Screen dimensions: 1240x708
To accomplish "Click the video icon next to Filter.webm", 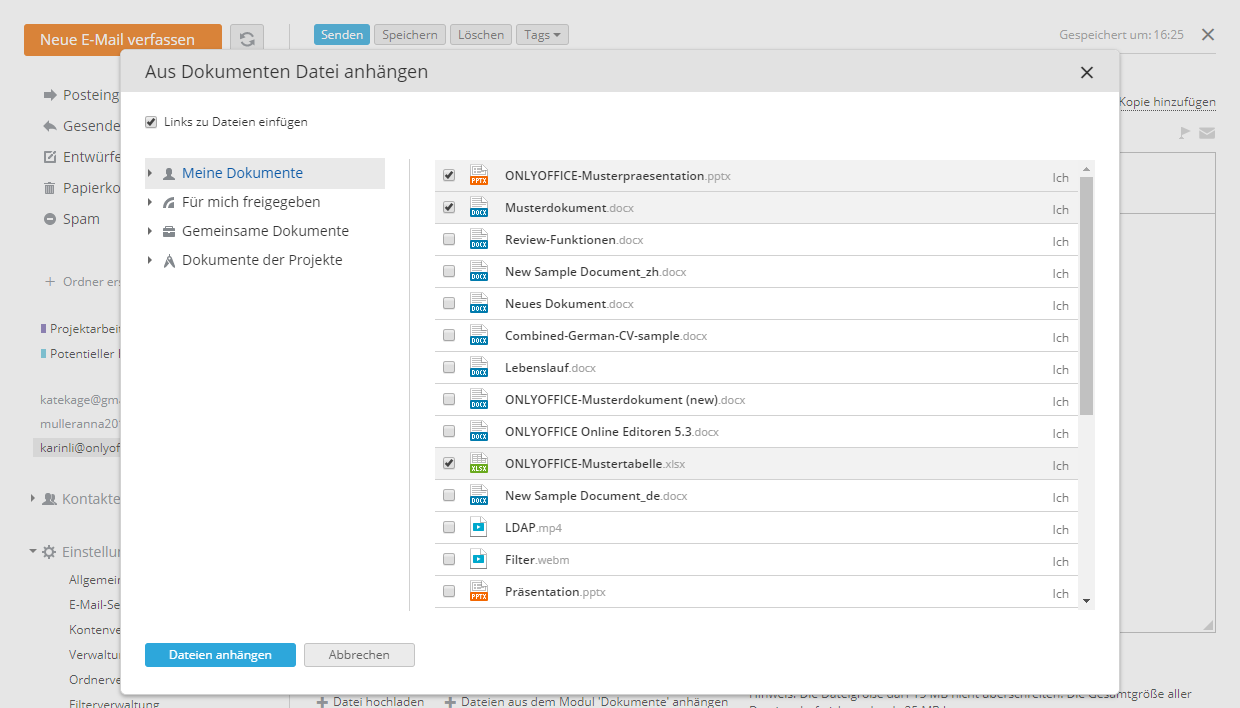I will pyautogui.click(x=479, y=560).
